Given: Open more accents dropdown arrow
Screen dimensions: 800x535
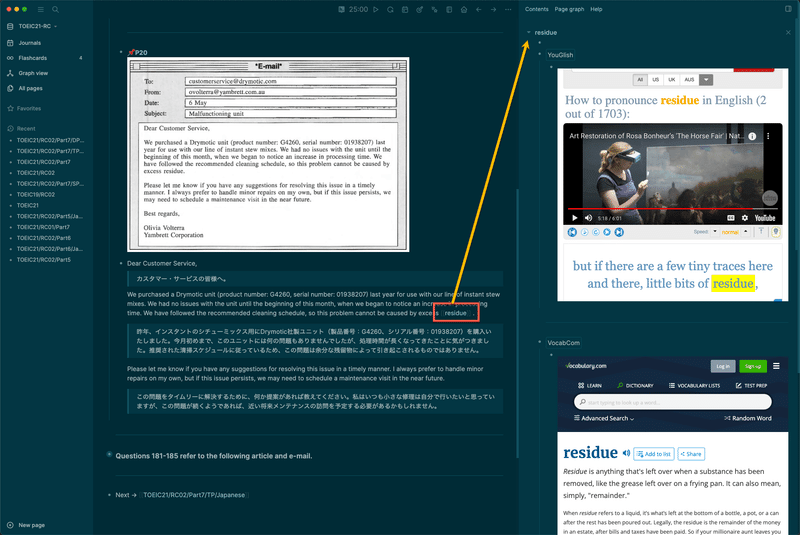Looking at the screenshot, I should coord(706,80).
